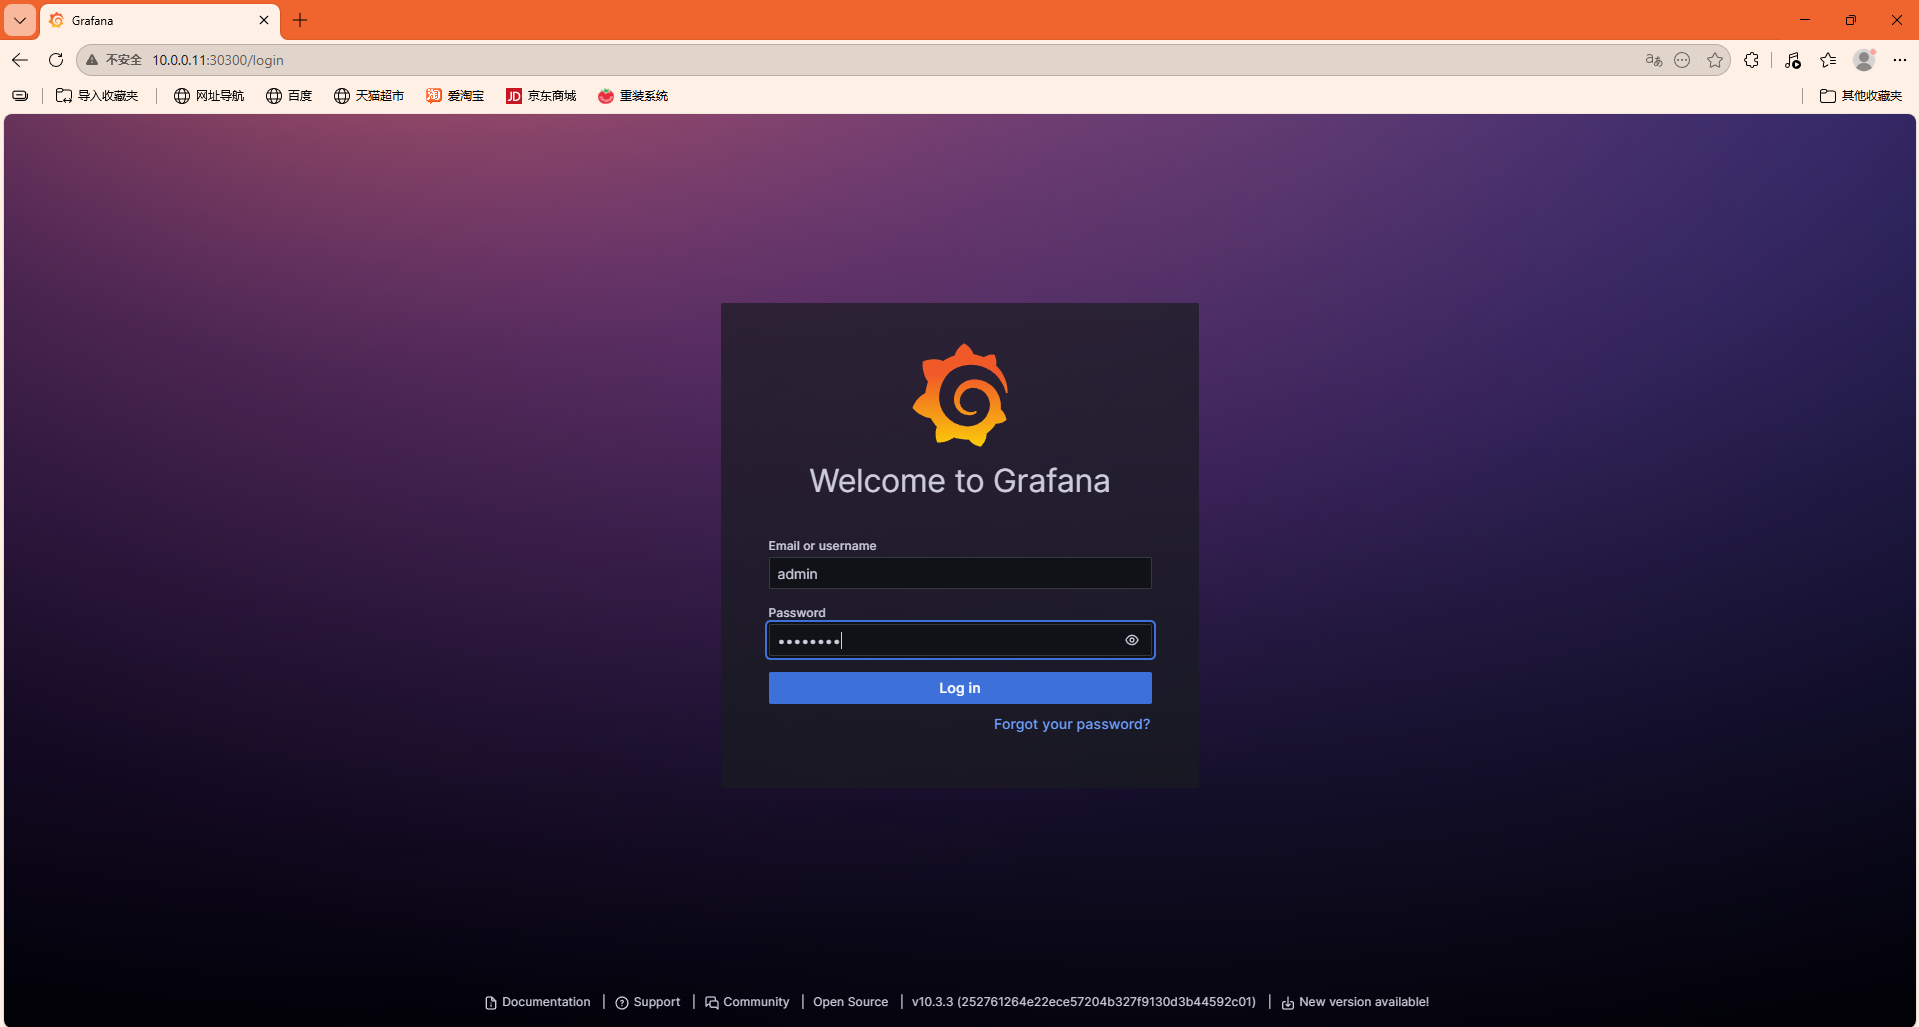1919x1027 pixels.
Task: Go back using browser back arrow
Action: pyautogui.click(x=20, y=60)
